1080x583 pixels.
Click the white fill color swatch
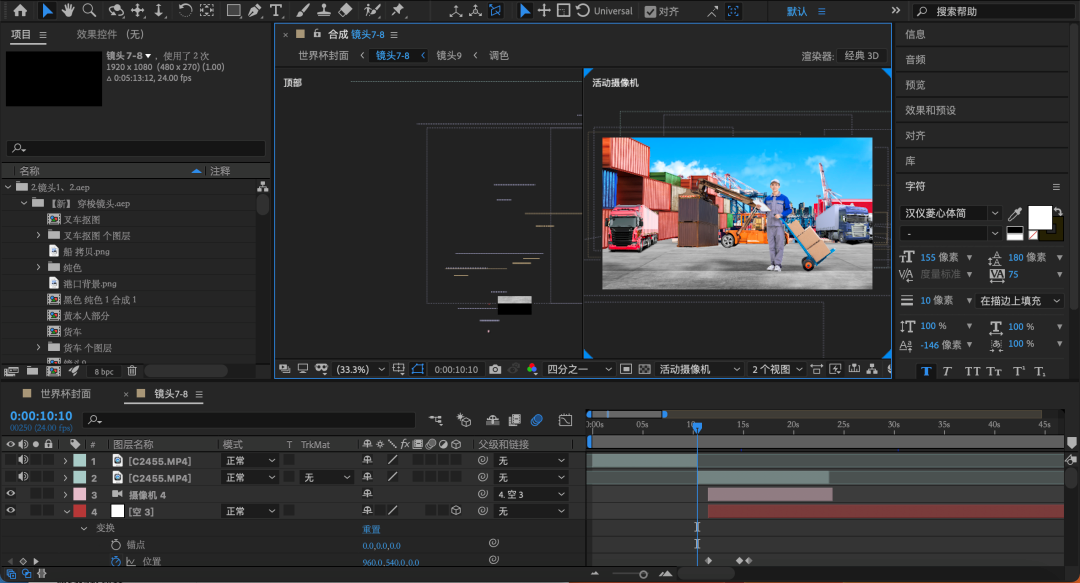(1040, 216)
